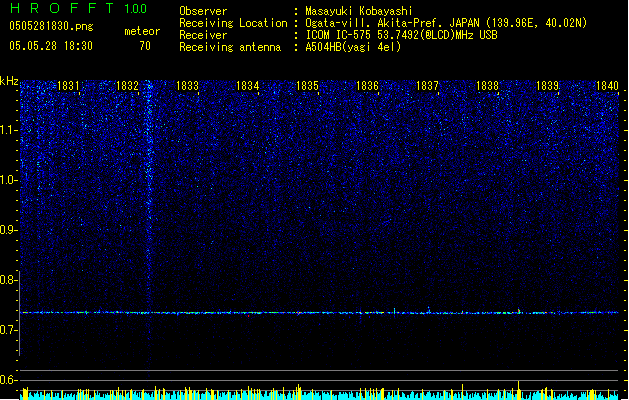
Task: Click the 0.6 kHz axis label
Action: 9,380
